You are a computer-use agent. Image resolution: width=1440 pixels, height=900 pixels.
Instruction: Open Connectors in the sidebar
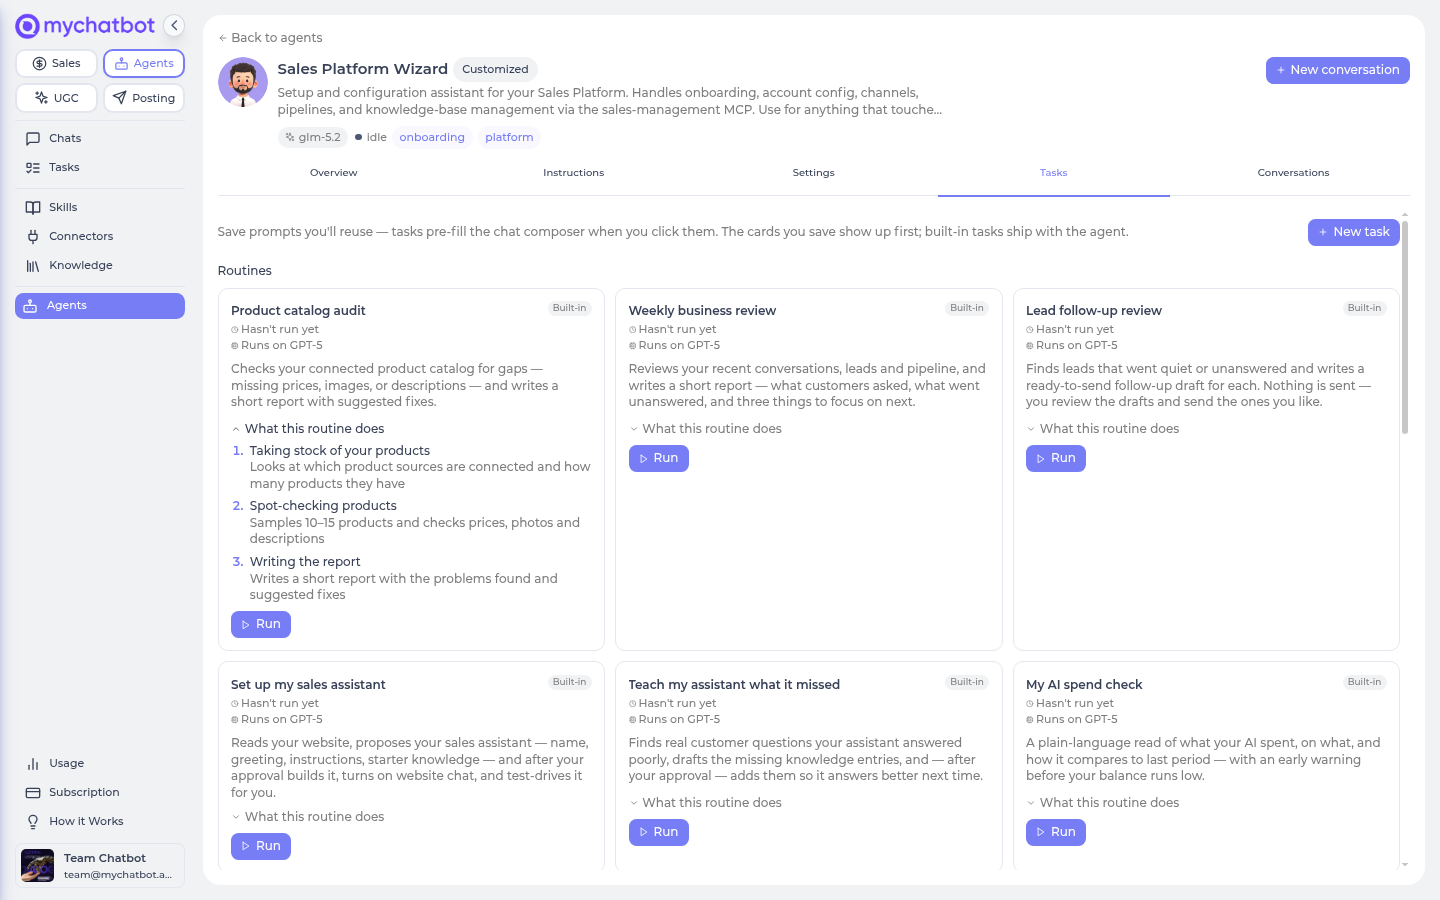pos(100,236)
